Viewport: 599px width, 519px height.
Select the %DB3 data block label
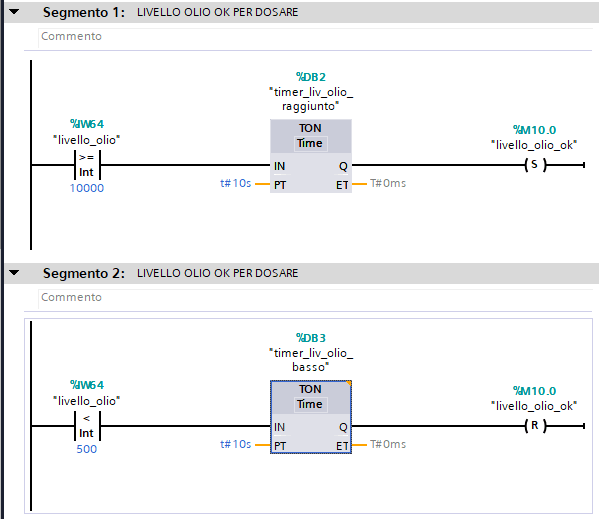(x=311, y=338)
